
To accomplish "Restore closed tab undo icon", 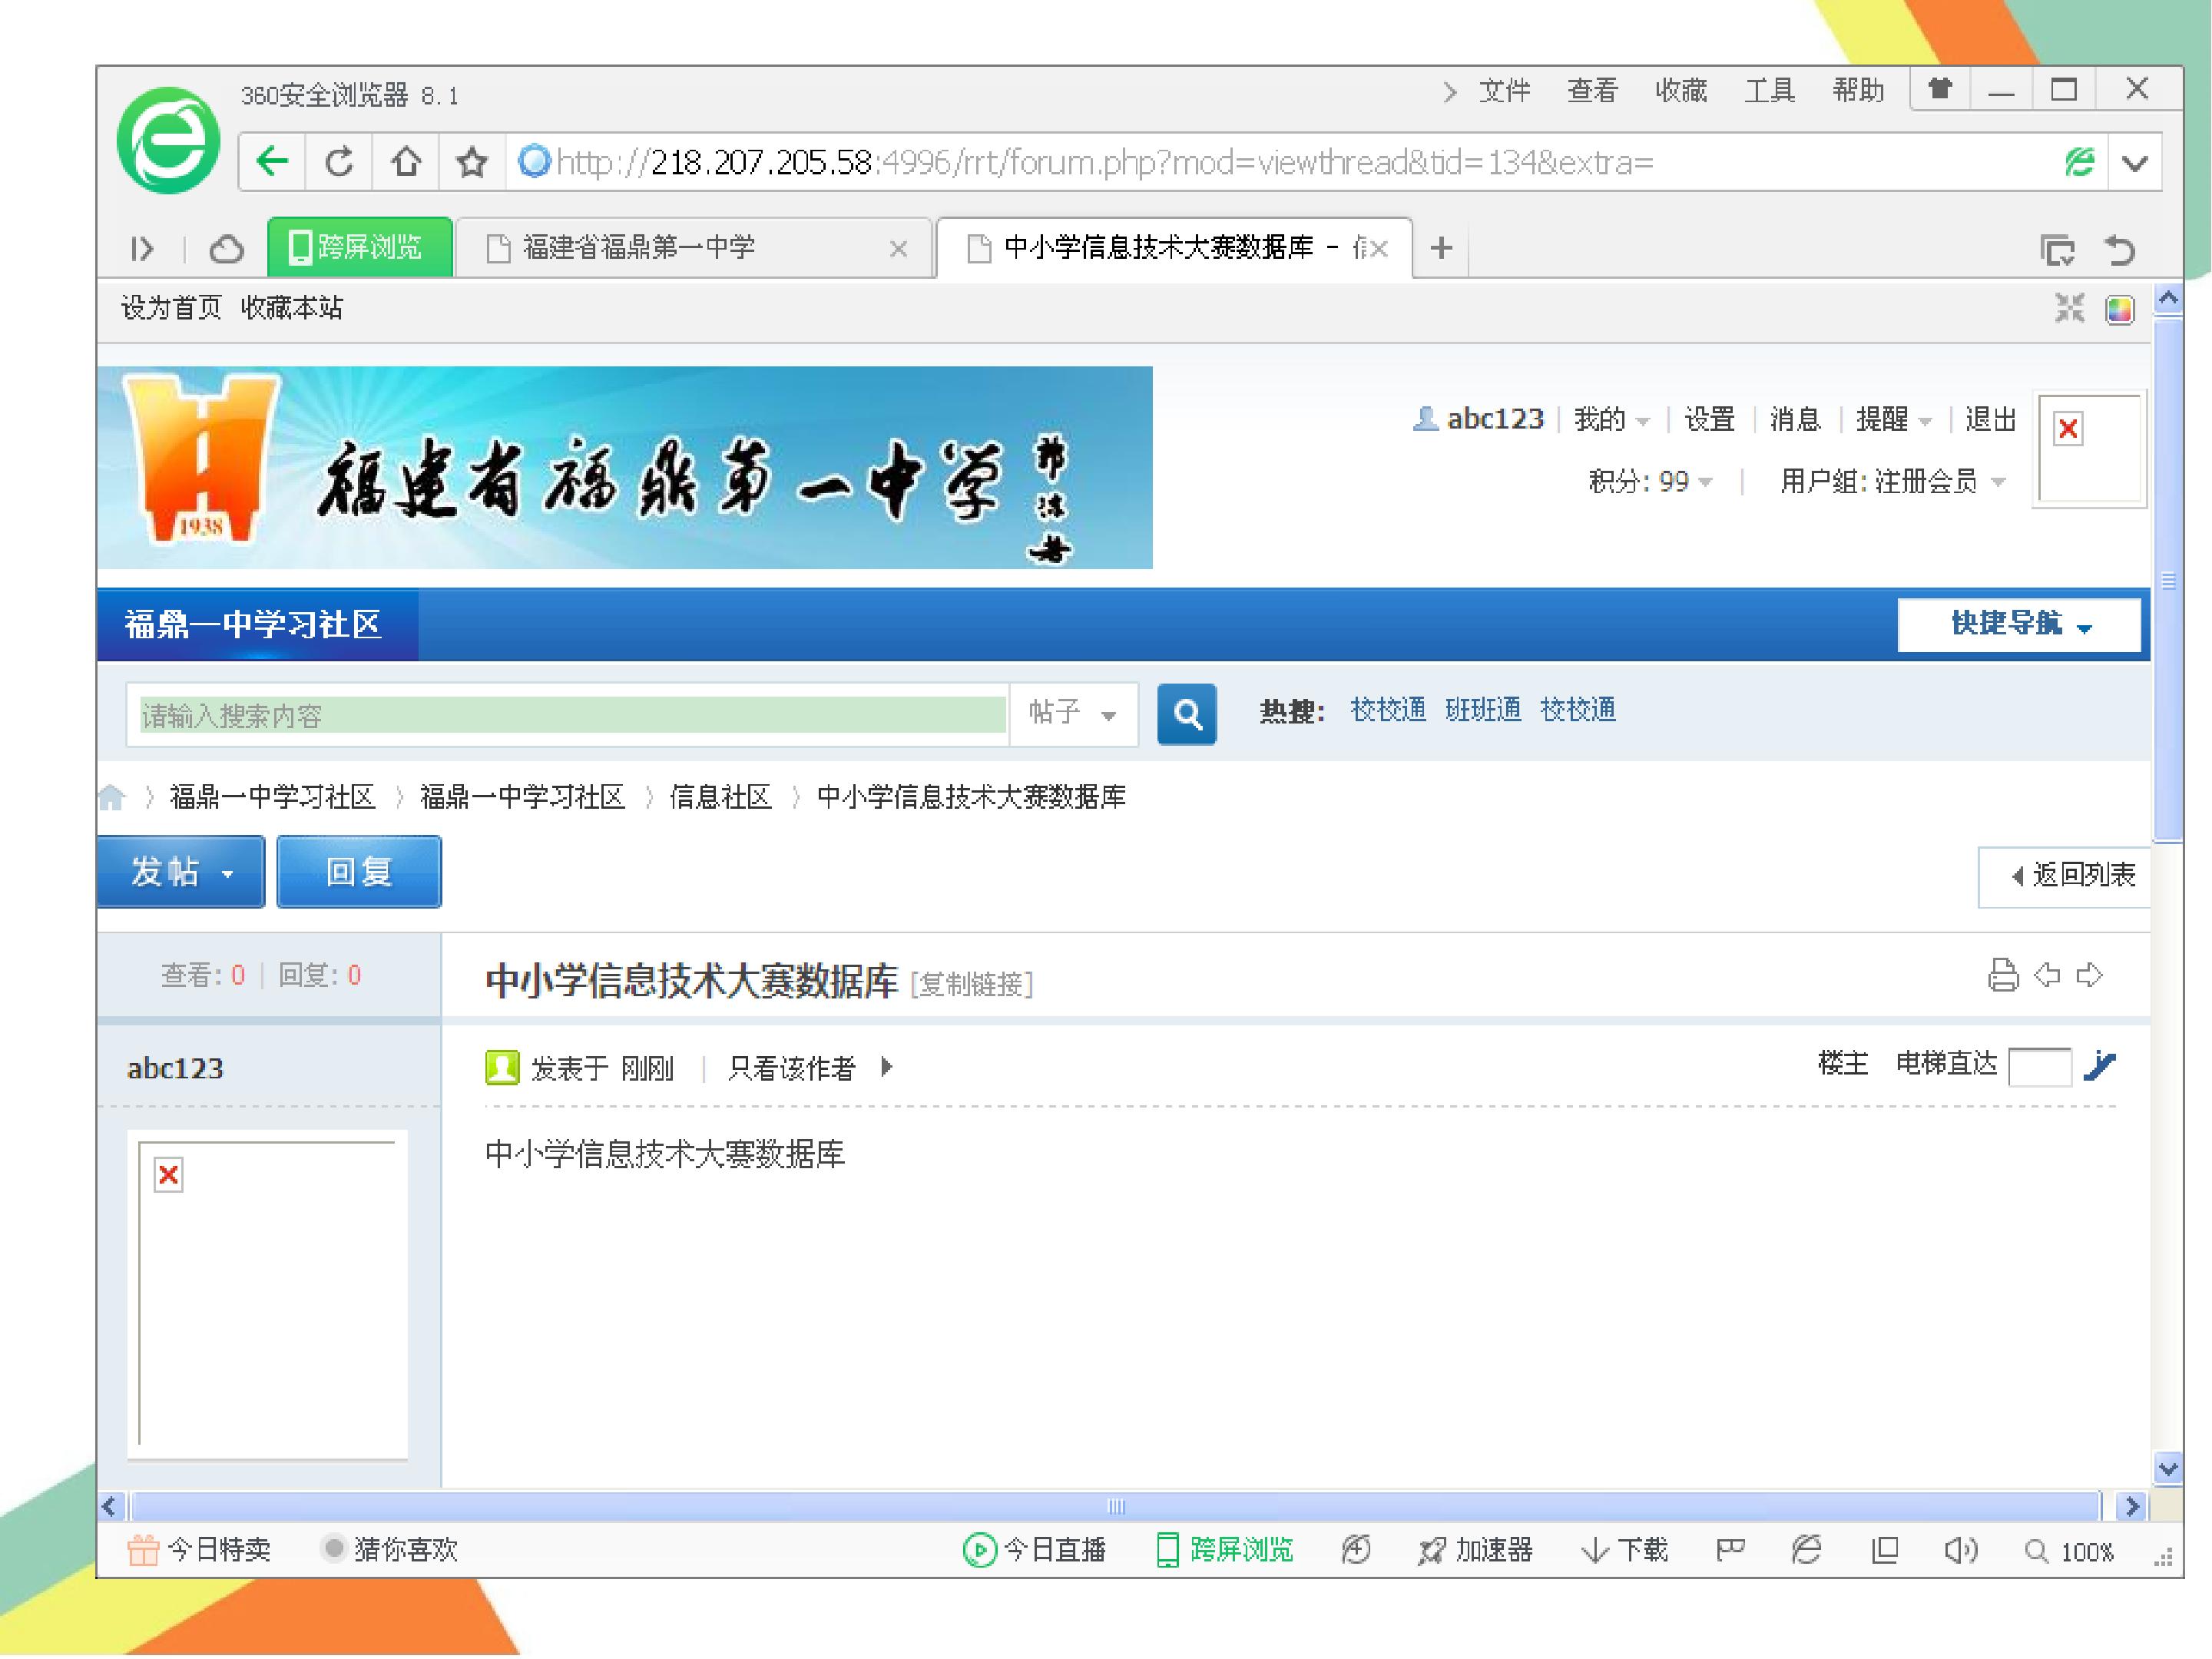I will 2120,249.
